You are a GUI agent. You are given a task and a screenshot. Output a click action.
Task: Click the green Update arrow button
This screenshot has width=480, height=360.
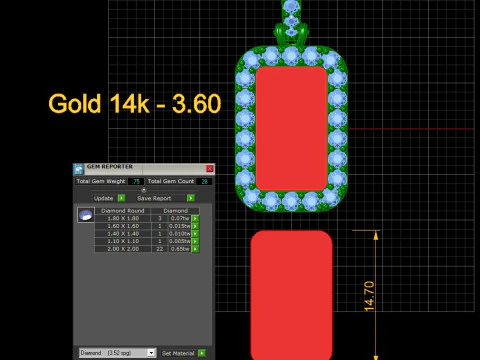click(122, 198)
